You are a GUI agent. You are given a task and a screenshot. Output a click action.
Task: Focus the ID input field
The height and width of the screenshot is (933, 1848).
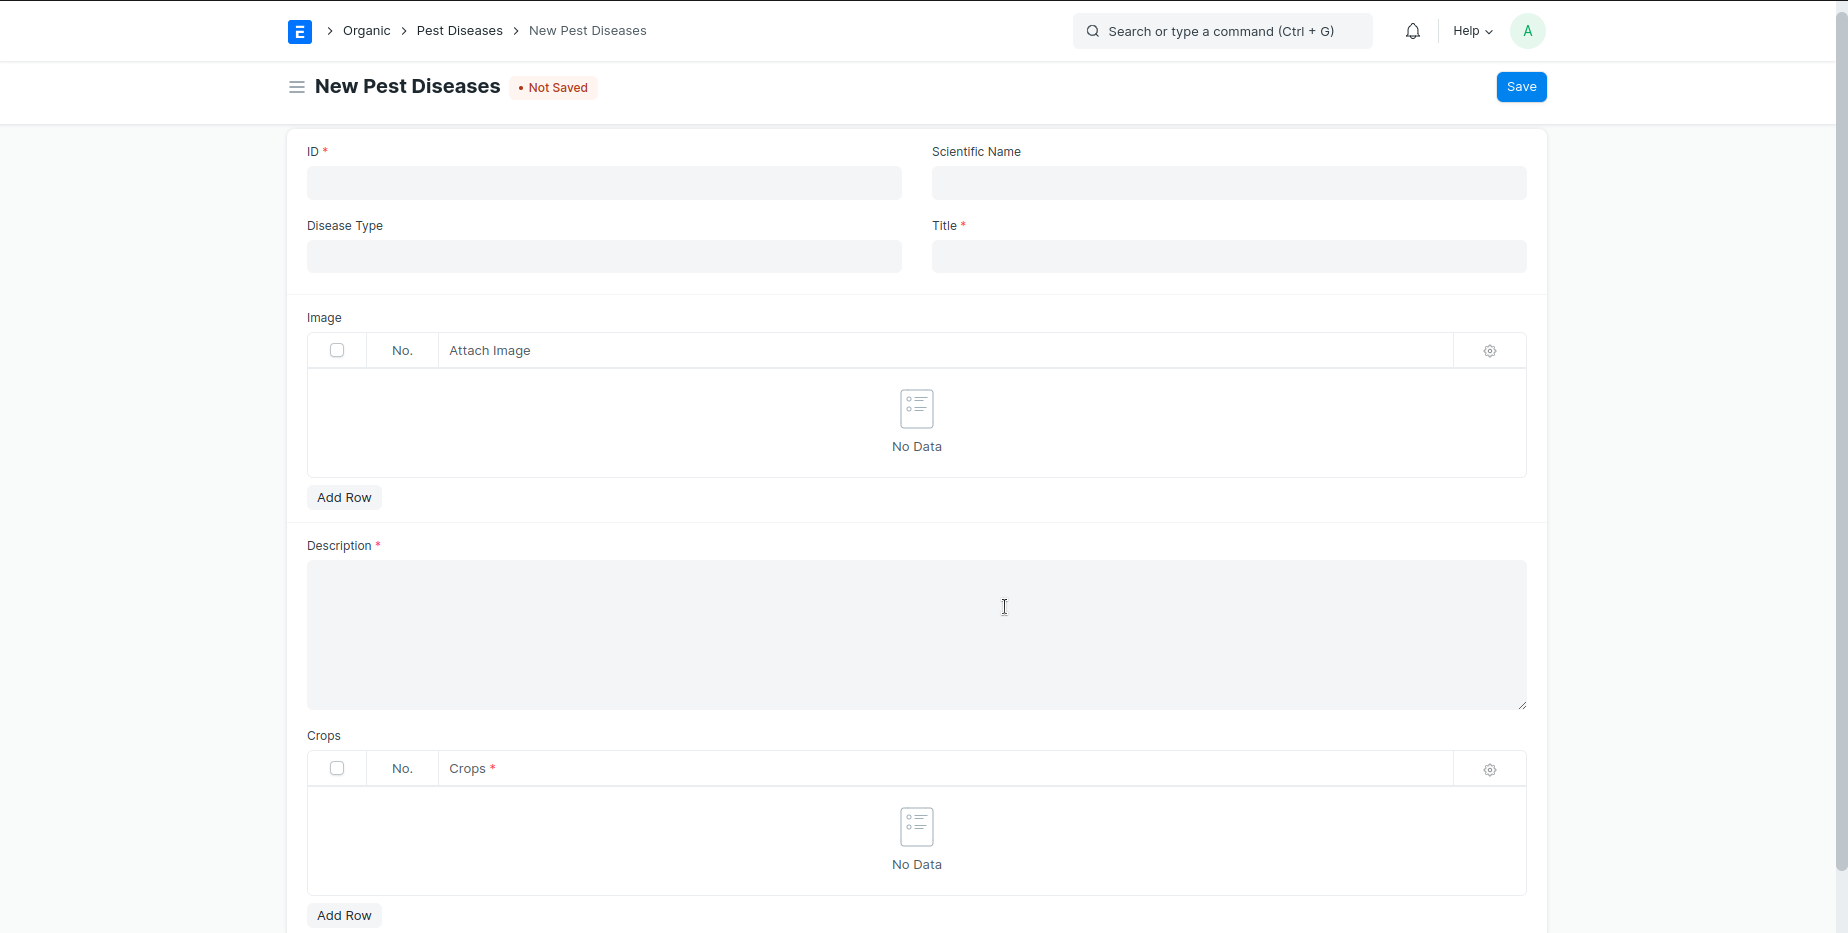click(x=604, y=183)
